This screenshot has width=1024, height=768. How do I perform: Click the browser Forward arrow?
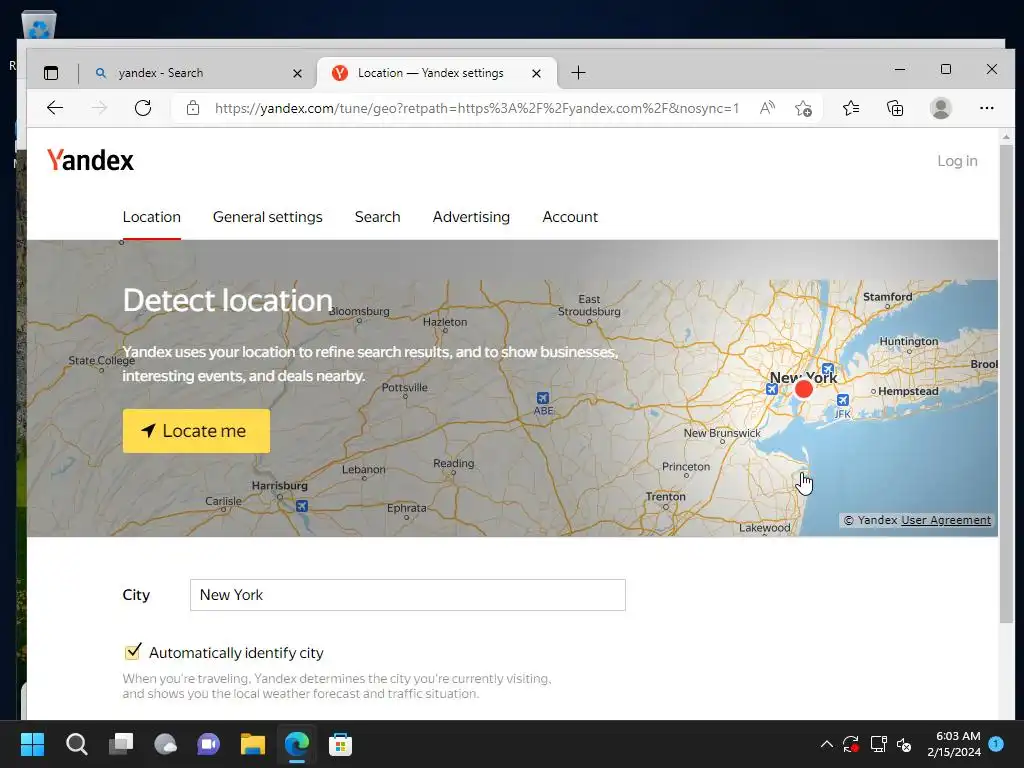tap(99, 108)
